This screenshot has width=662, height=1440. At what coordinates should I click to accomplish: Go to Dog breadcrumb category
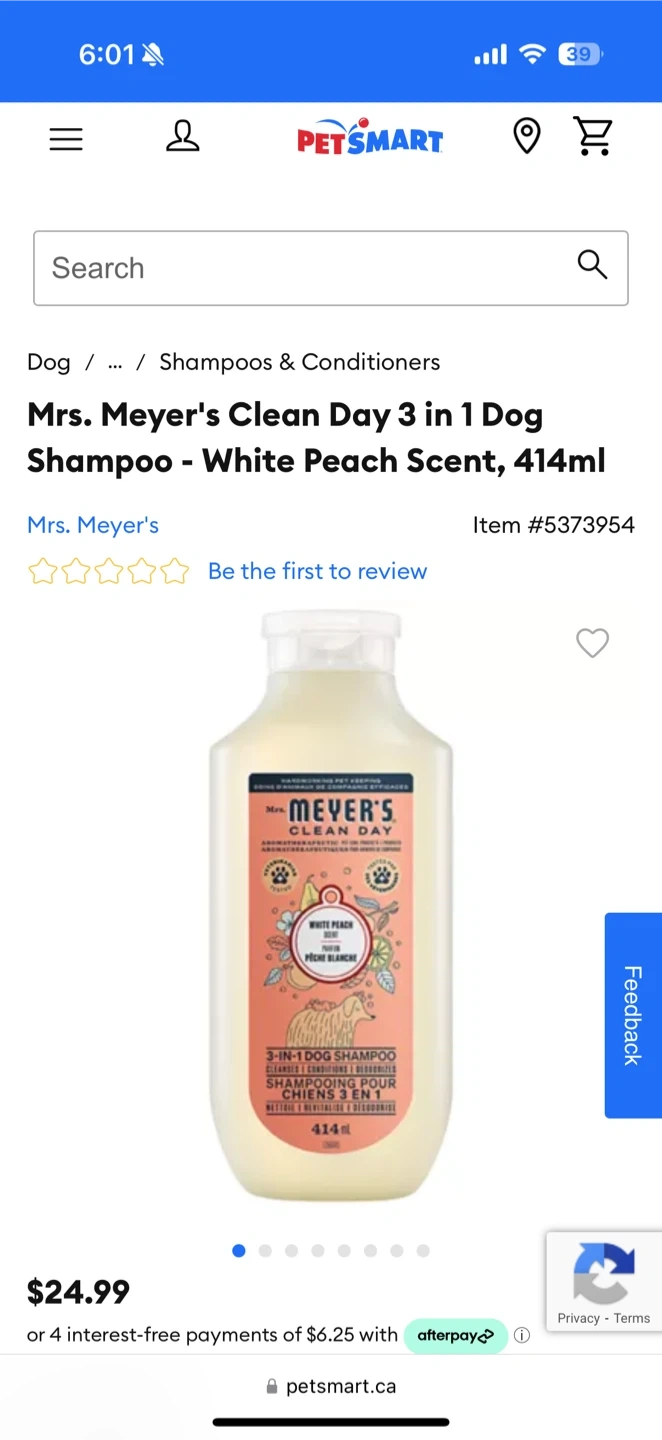click(49, 362)
